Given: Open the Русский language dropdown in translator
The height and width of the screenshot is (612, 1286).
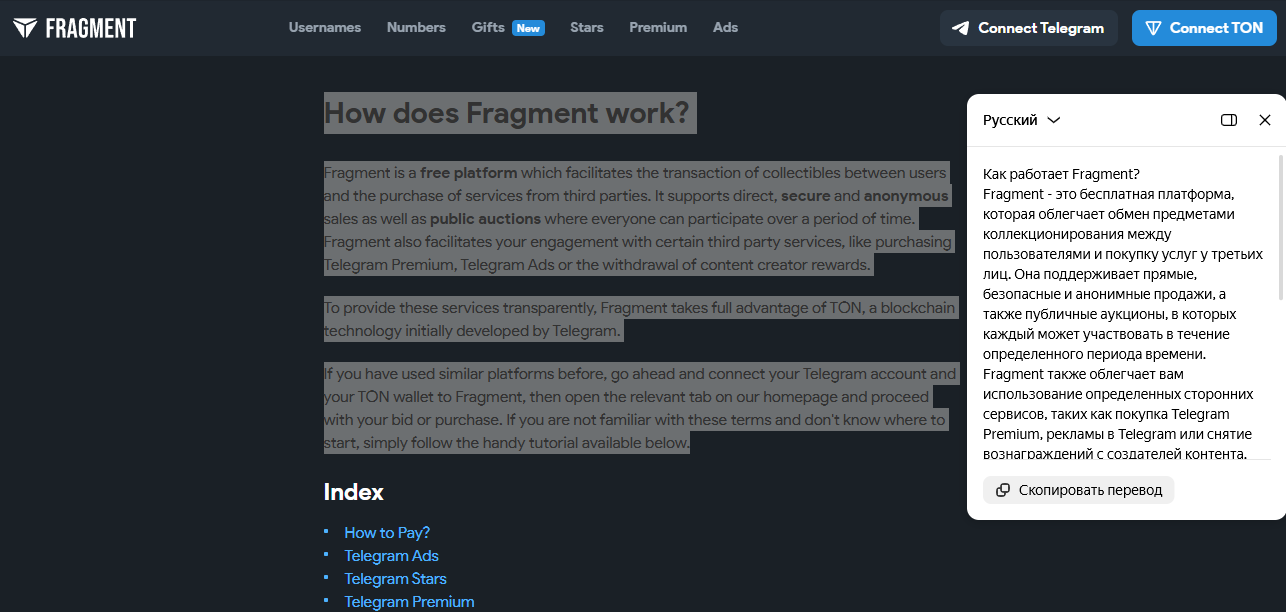Looking at the screenshot, I should tap(1021, 120).
